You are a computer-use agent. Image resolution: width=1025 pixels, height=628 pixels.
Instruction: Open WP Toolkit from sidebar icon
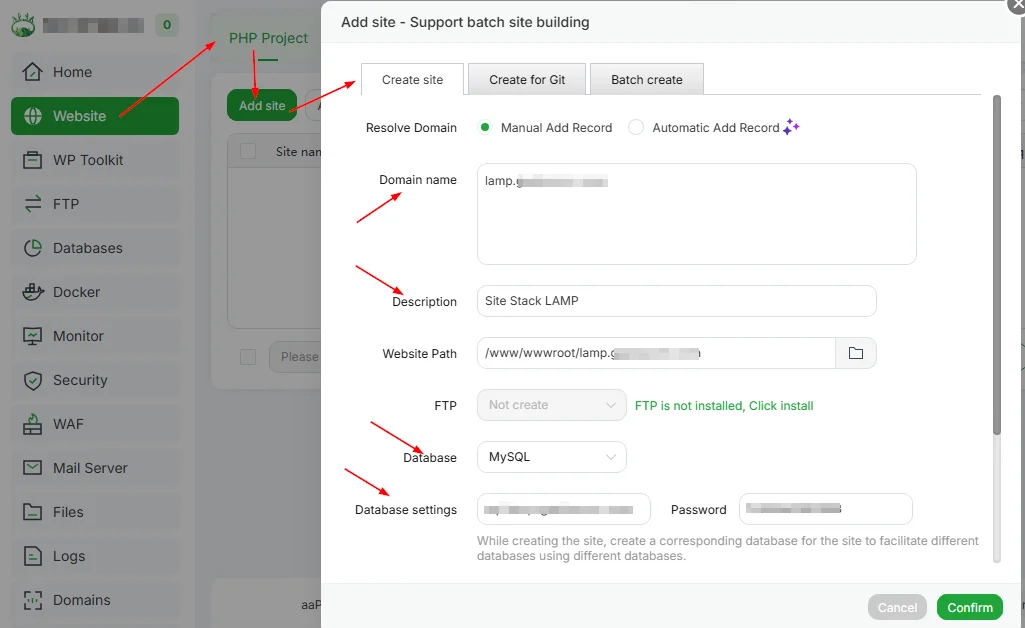point(33,160)
